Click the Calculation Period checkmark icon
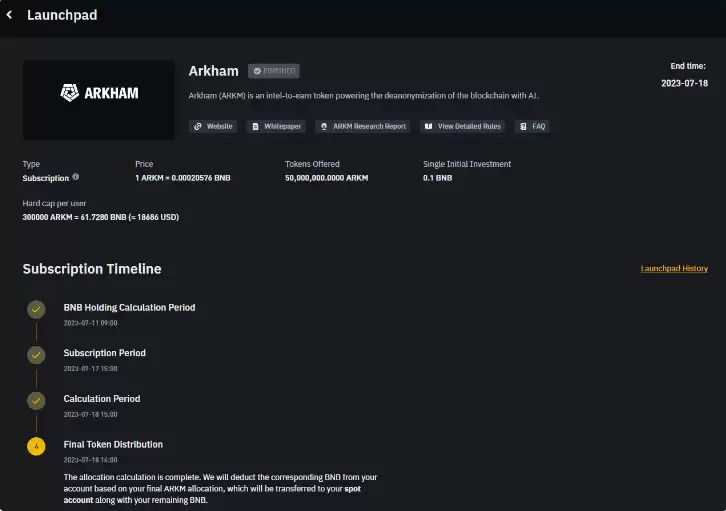The width and height of the screenshot is (726, 511). (x=36, y=401)
